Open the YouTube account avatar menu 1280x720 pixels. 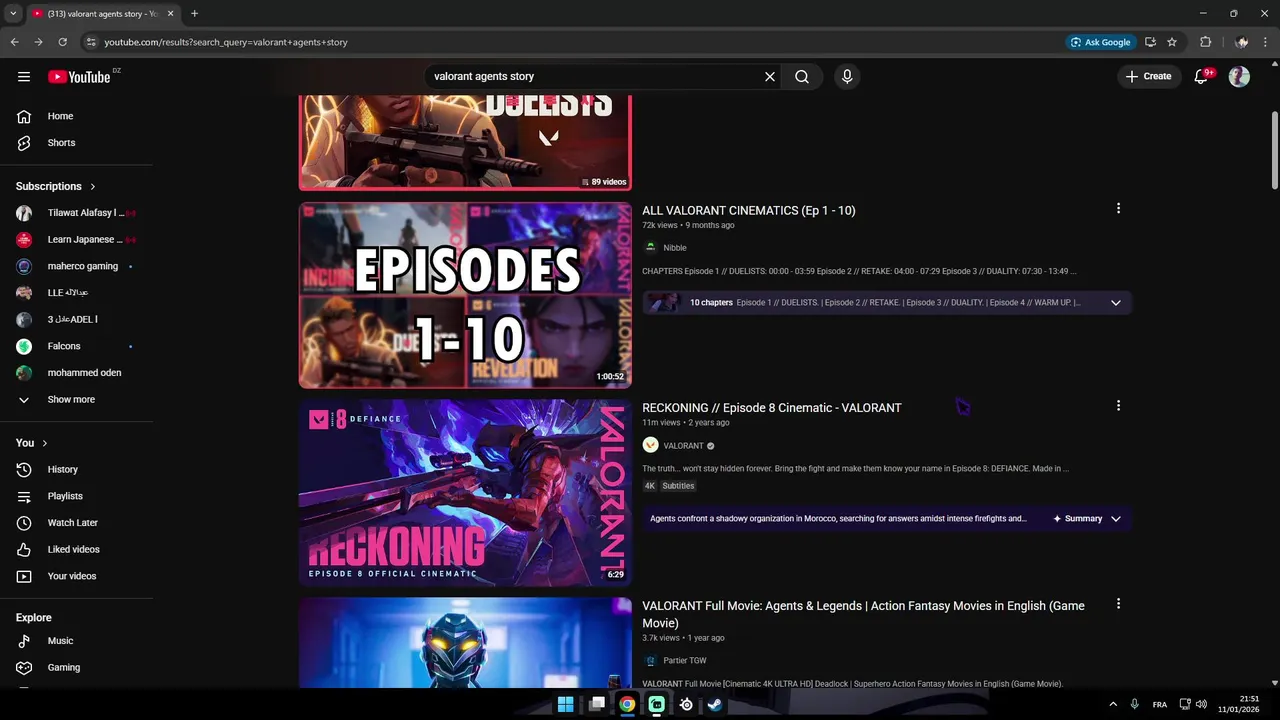(x=1239, y=76)
